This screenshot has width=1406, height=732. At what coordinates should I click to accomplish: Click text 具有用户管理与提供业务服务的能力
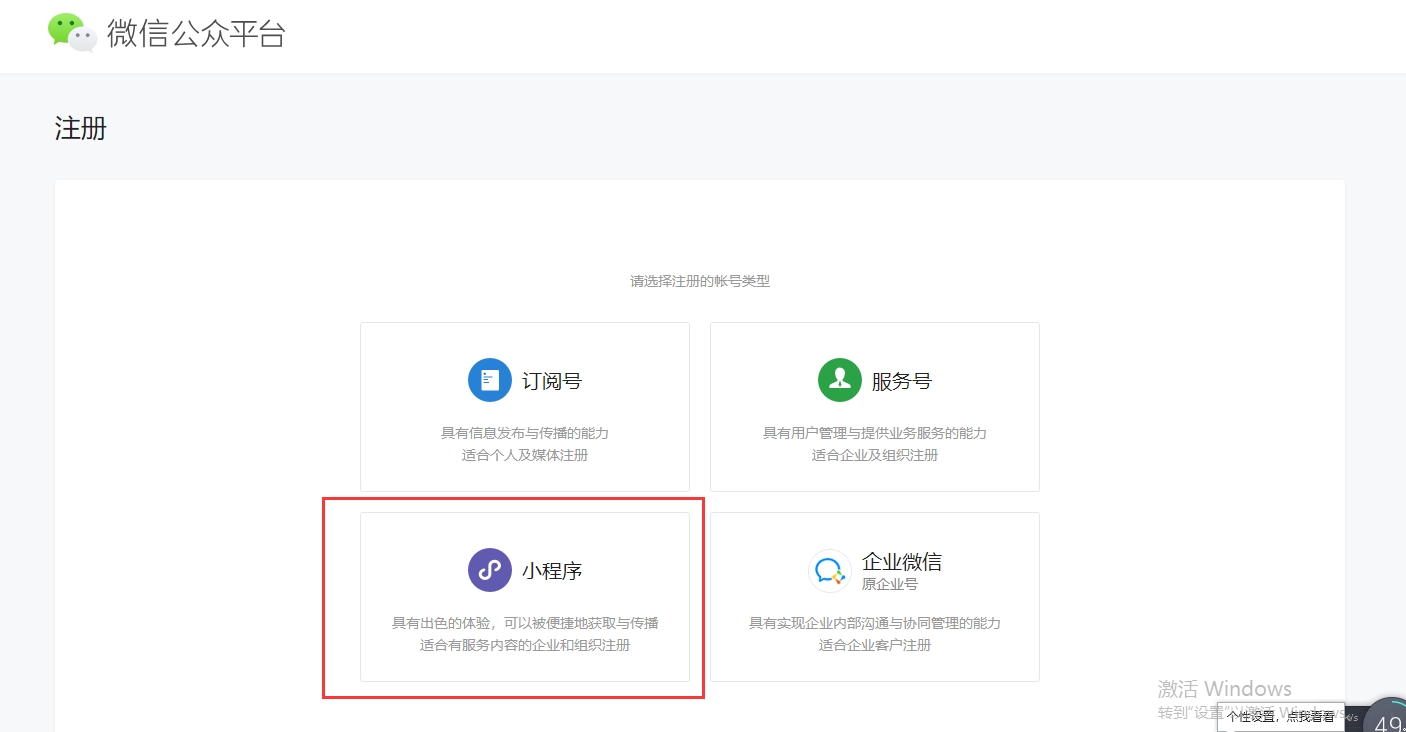point(875,433)
